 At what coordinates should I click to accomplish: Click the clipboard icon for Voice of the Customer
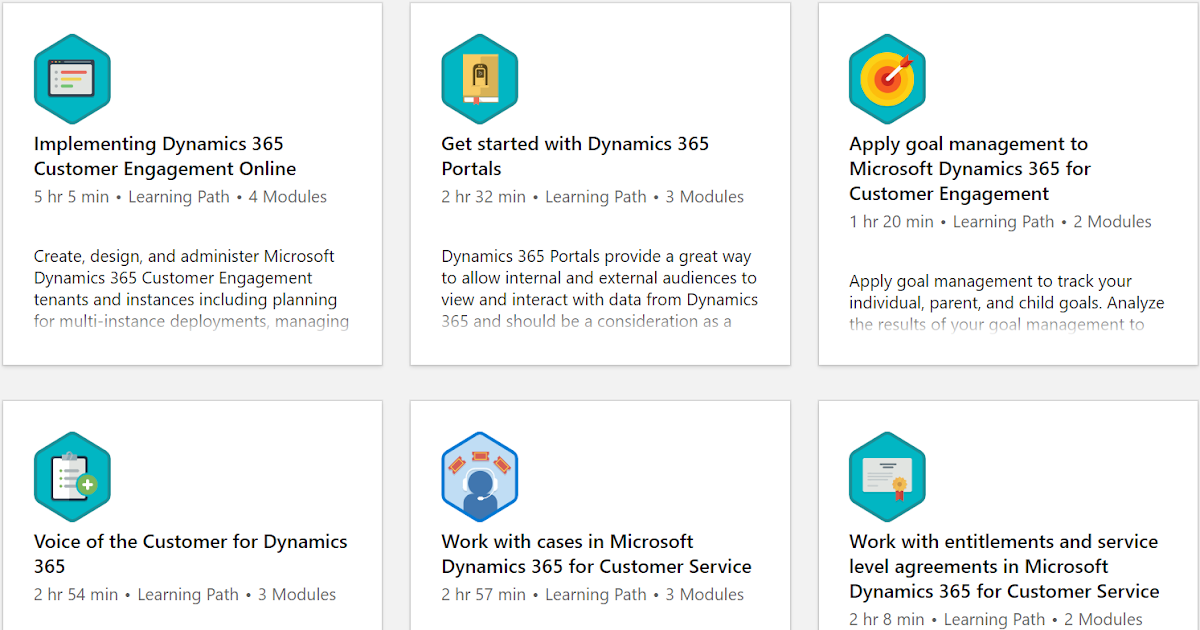pos(72,476)
